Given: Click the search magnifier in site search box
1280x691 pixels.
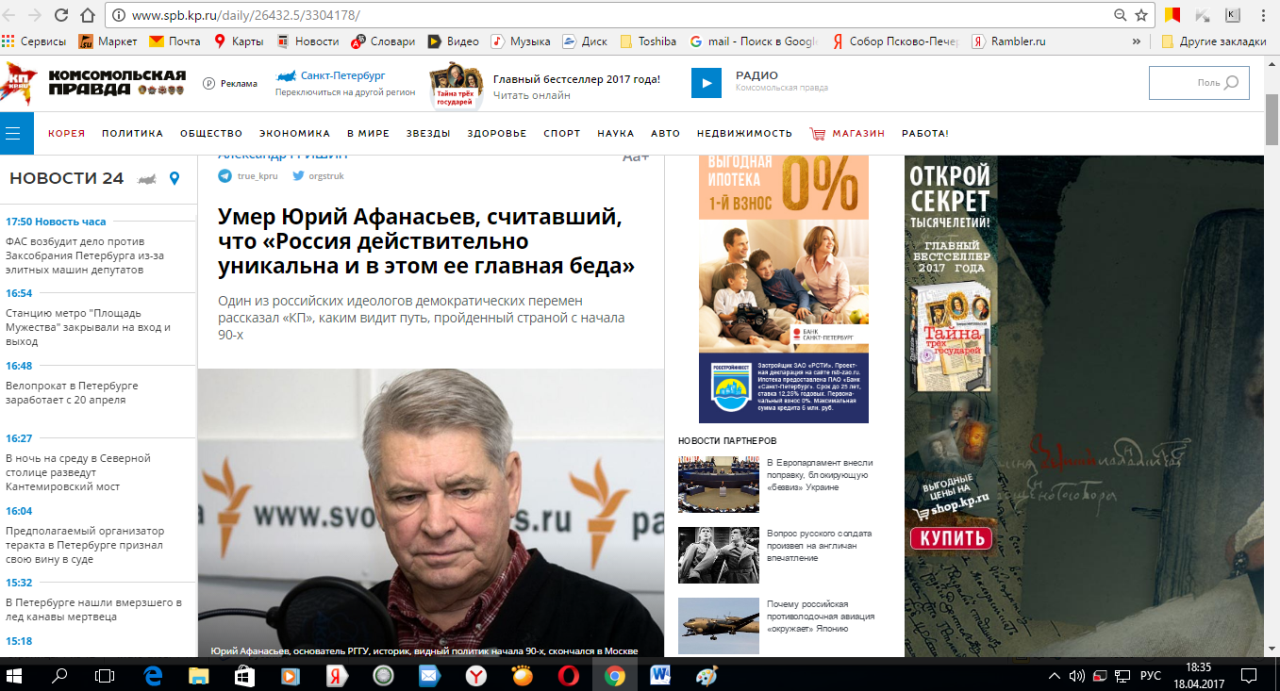Looking at the screenshot, I should (x=1232, y=83).
